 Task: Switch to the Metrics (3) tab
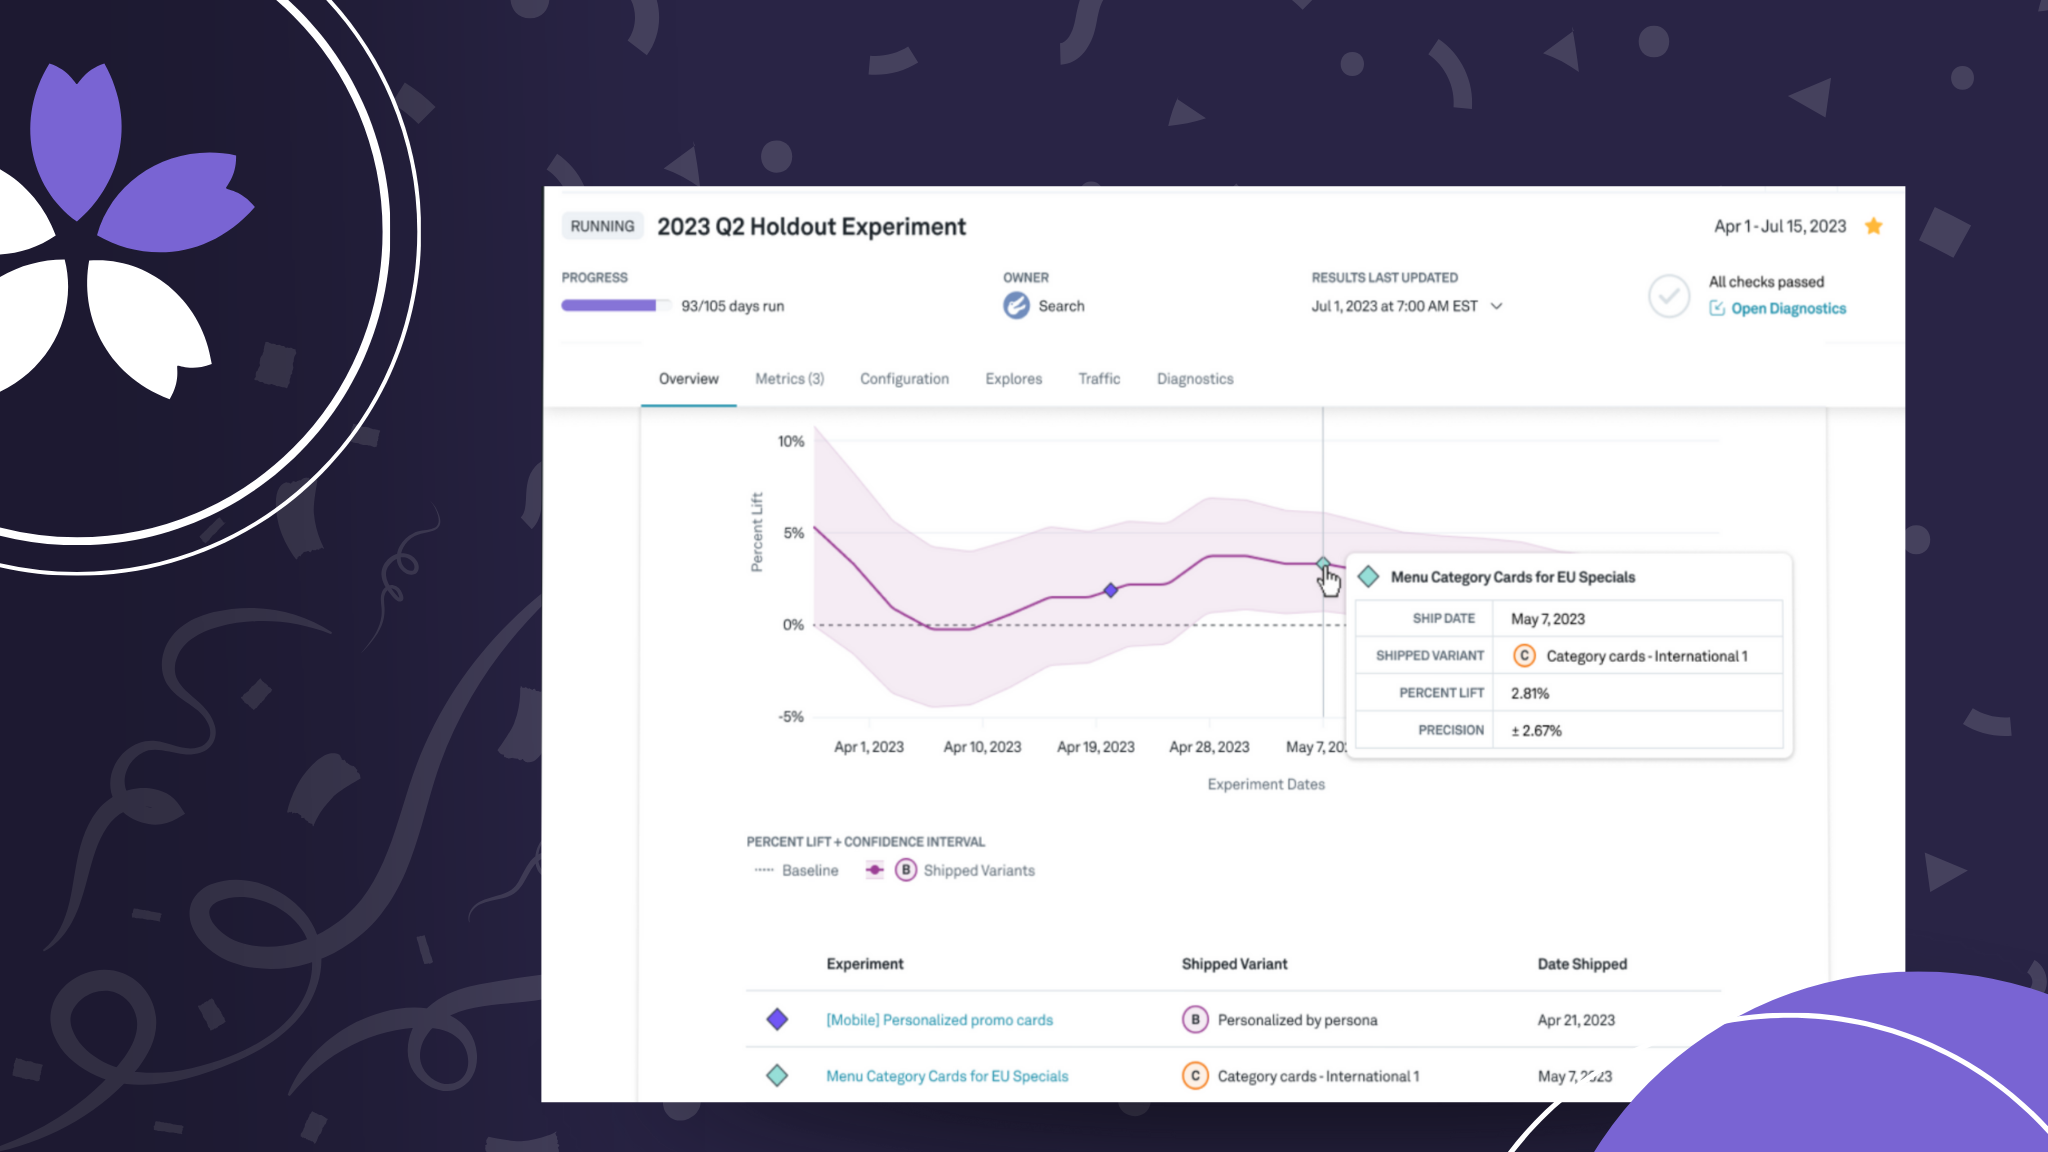click(789, 379)
